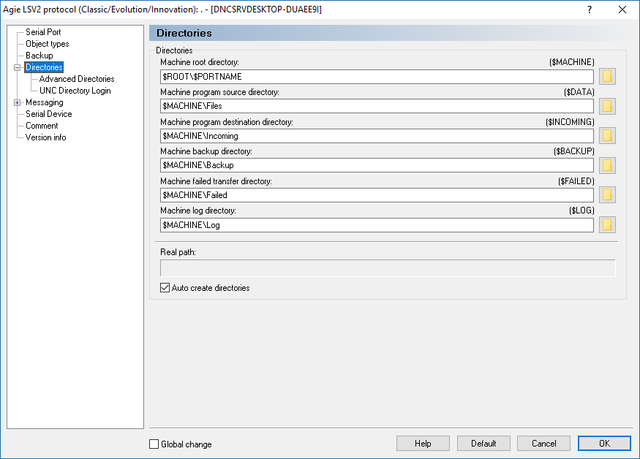Click the Help button
640x459 pixels.
423,443
